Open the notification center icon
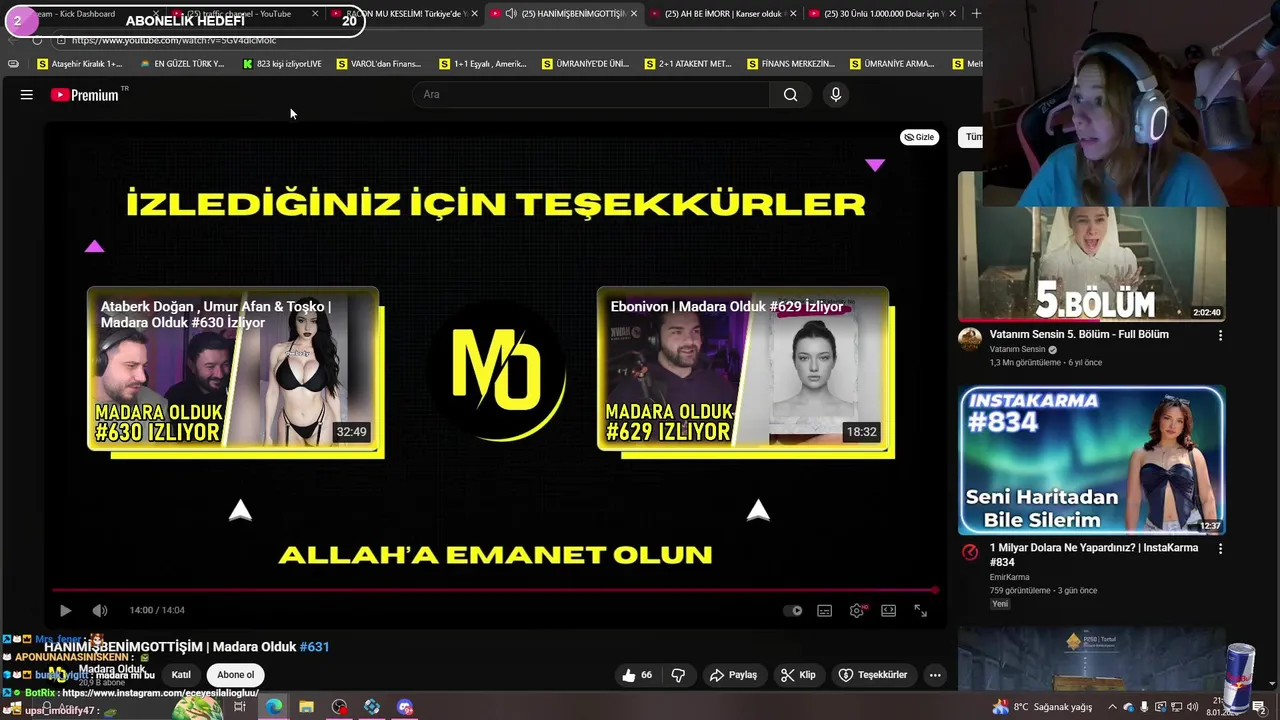This screenshot has width=1280, height=720. 1261,707
